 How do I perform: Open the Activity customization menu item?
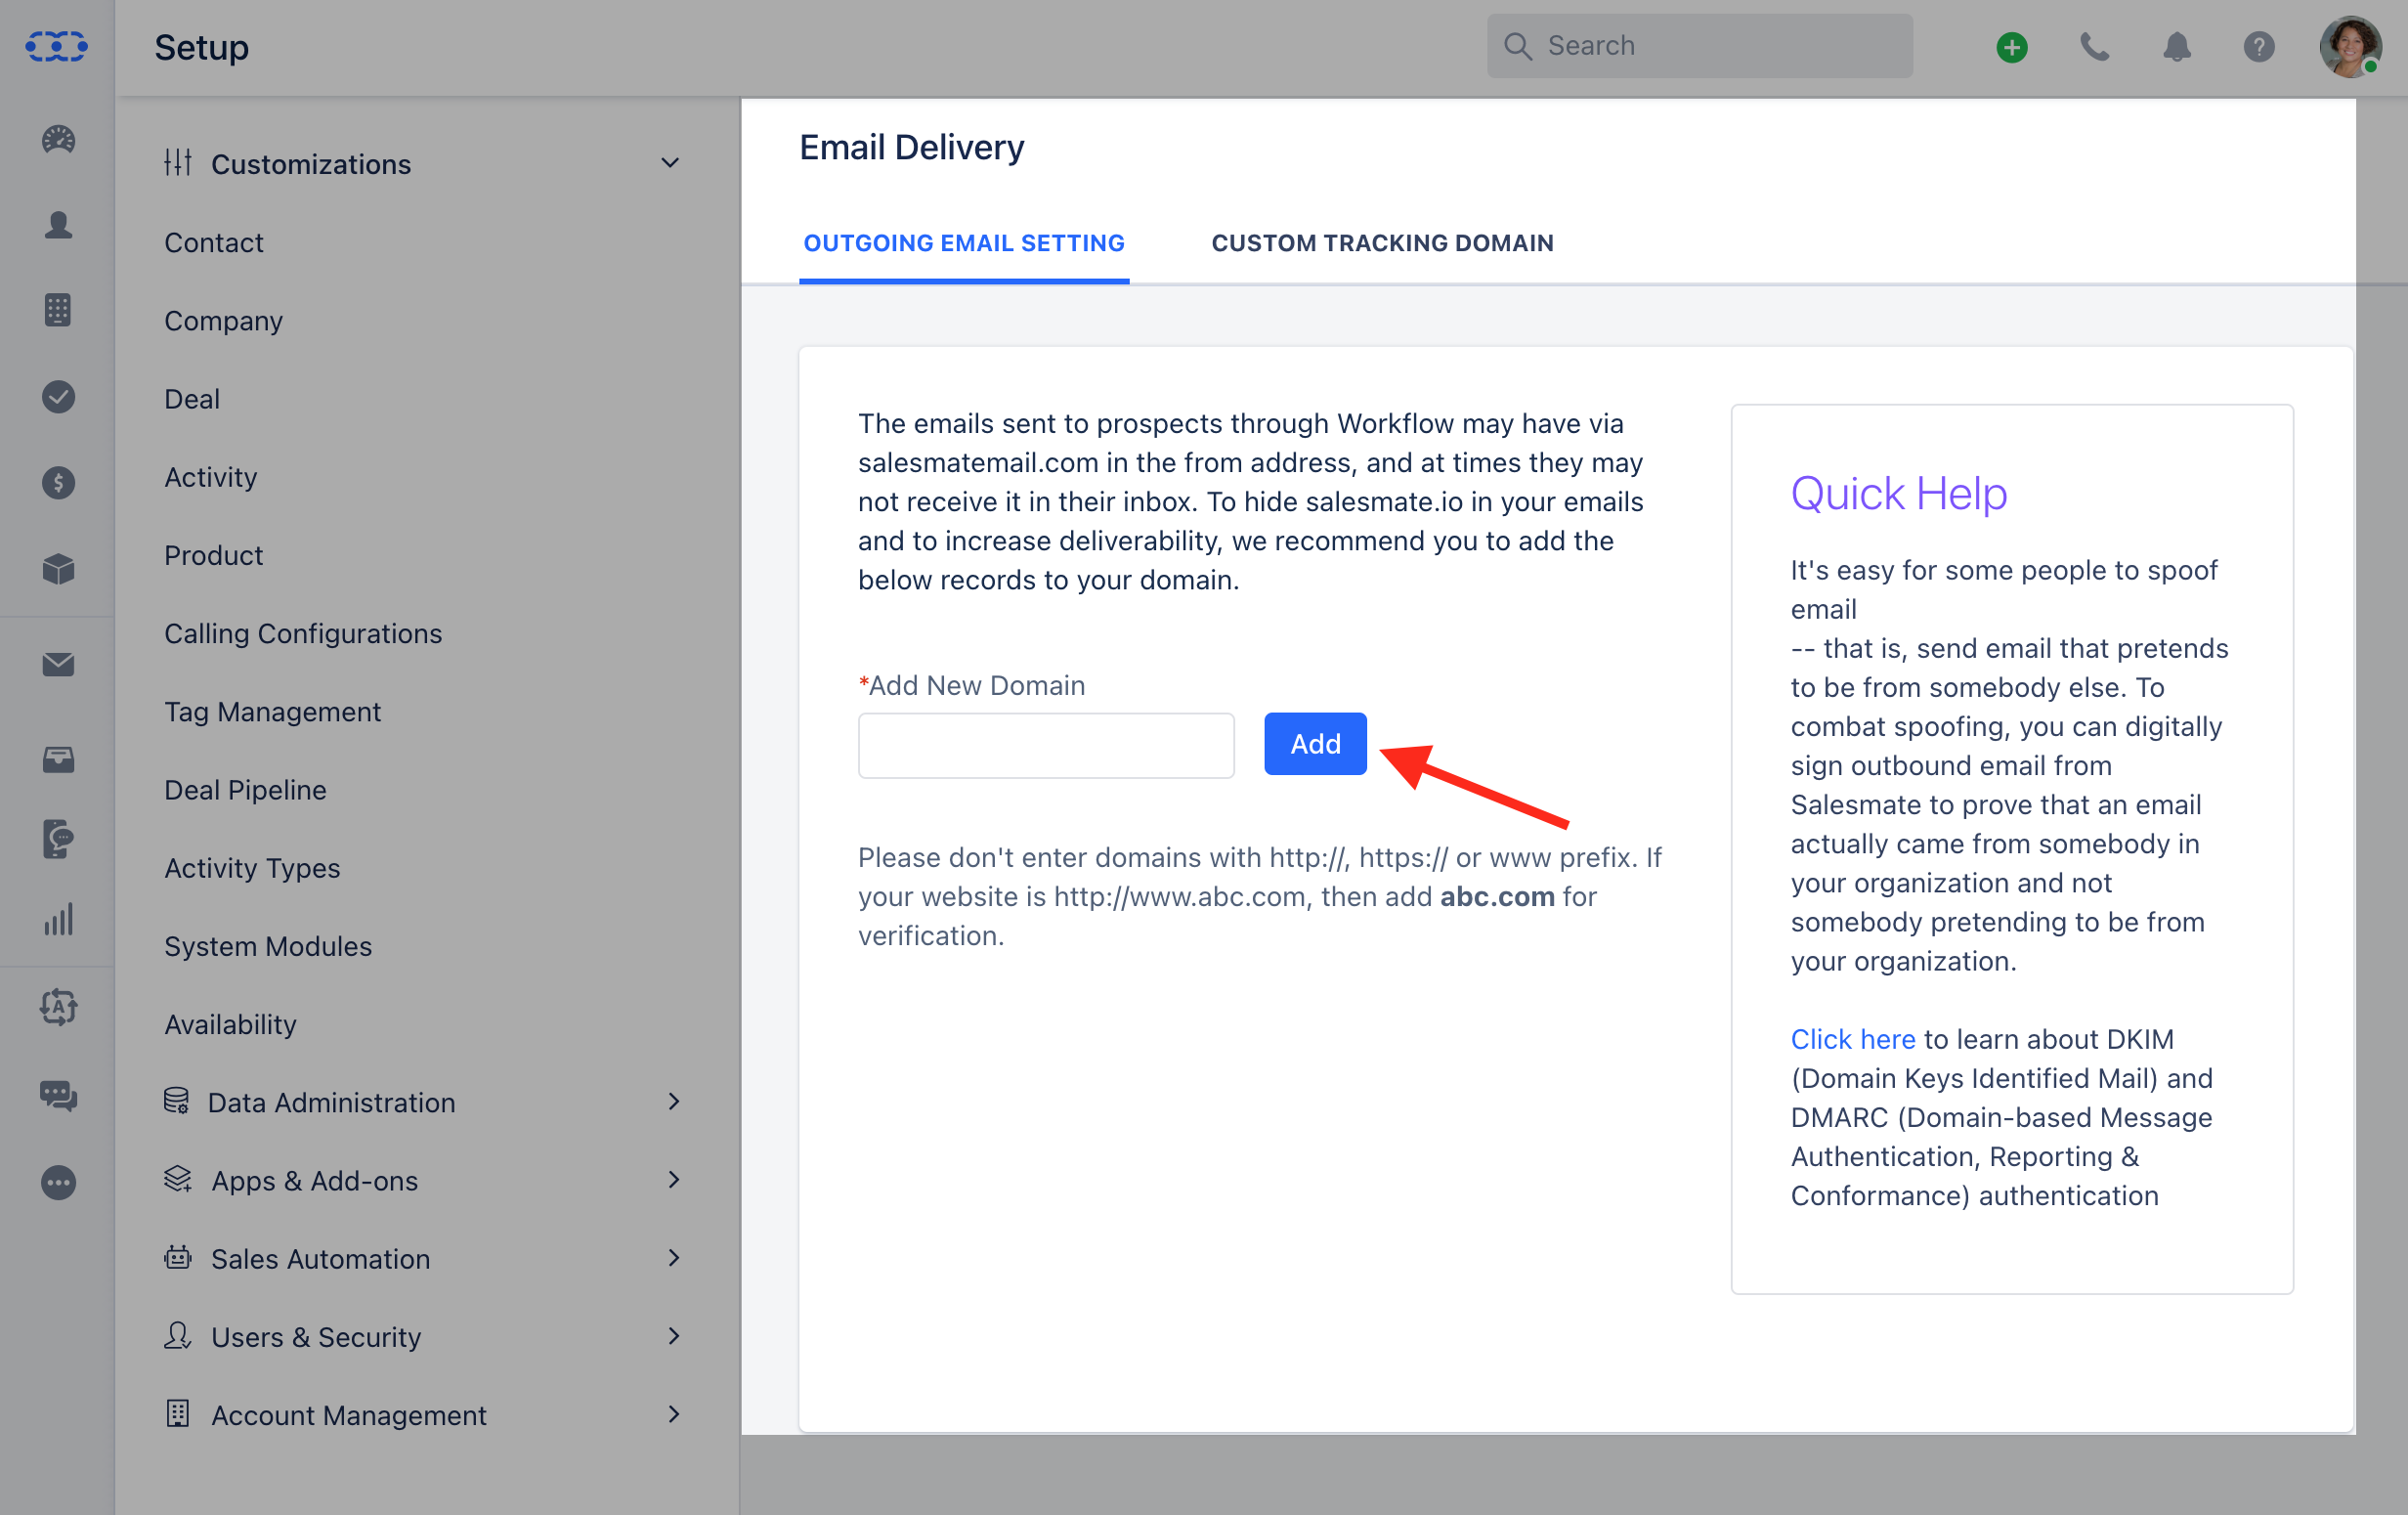pos(211,476)
